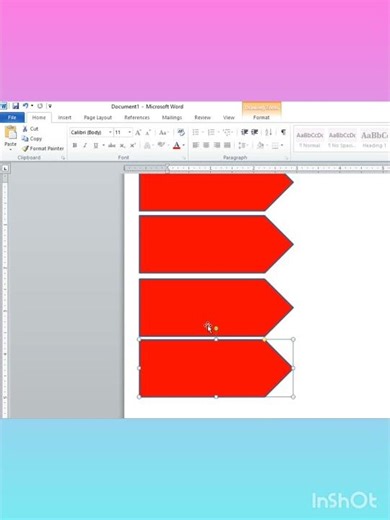
Task: Click the Sort A-Z icon
Action: pyautogui.click(x=269, y=132)
